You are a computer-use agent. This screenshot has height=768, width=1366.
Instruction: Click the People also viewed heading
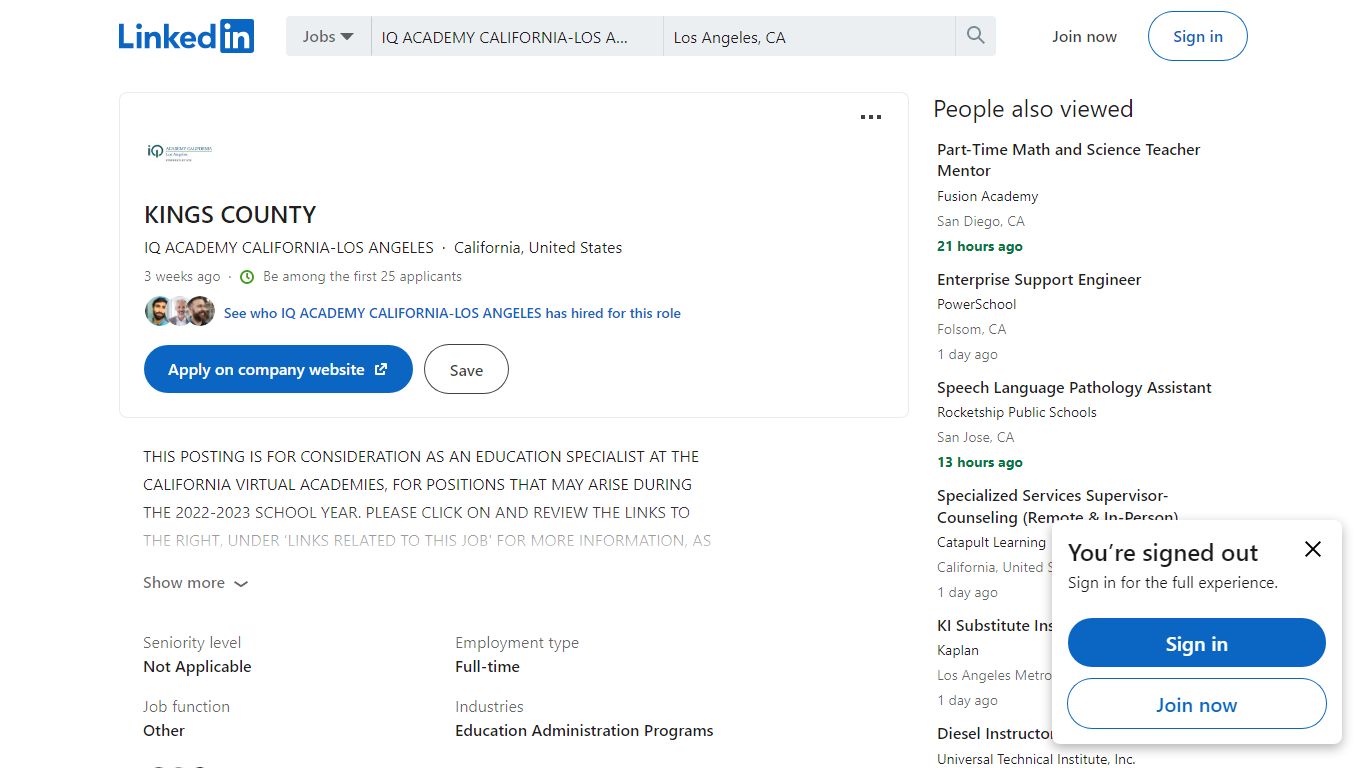click(x=1033, y=109)
